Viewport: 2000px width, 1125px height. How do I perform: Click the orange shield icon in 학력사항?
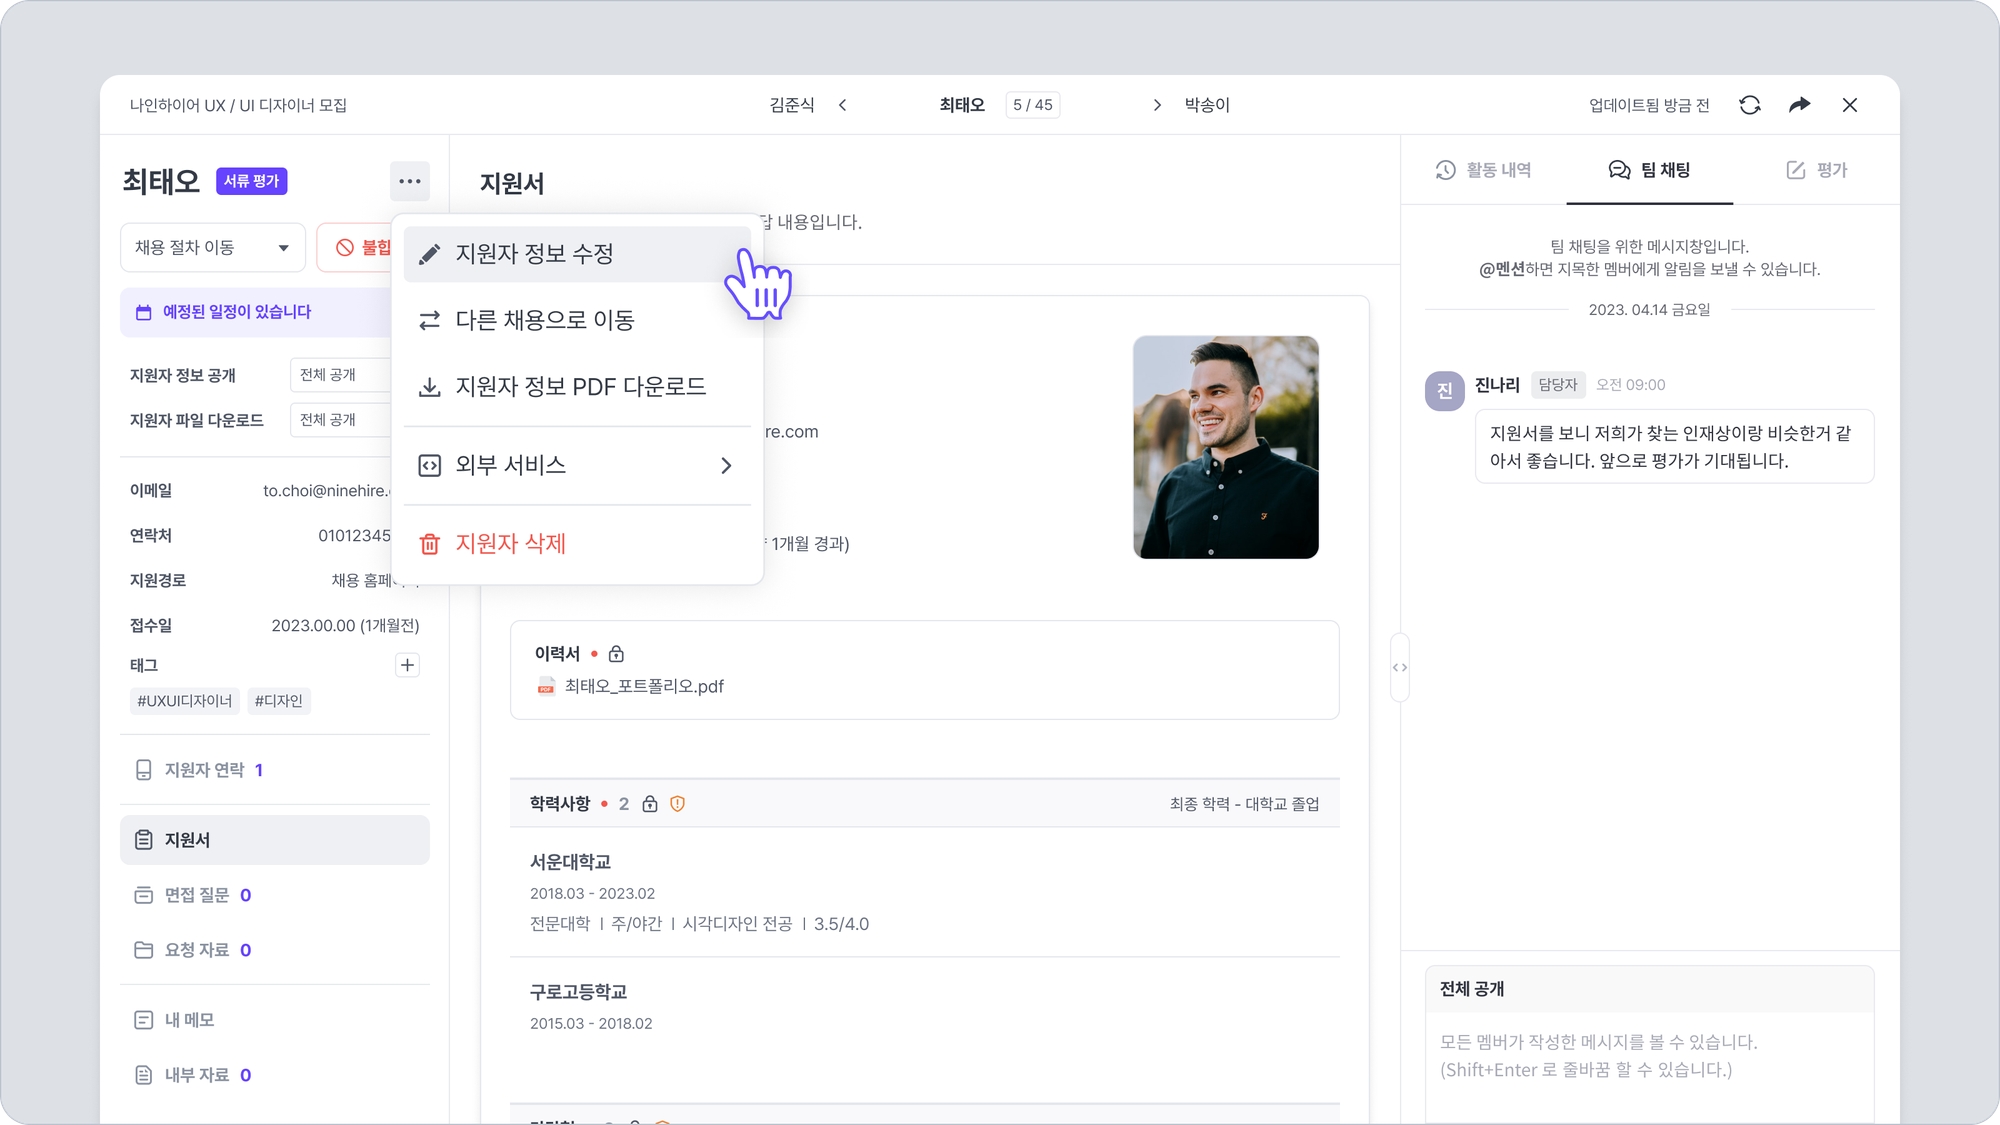677,804
